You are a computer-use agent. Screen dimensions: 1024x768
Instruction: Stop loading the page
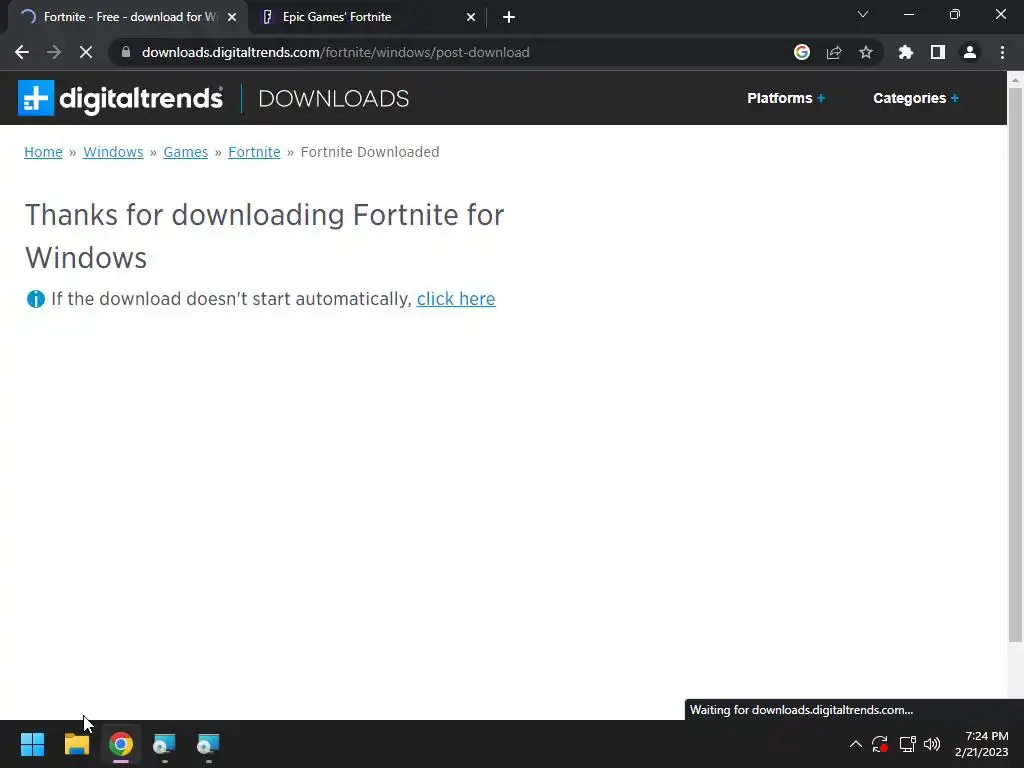tap(86, 52)
